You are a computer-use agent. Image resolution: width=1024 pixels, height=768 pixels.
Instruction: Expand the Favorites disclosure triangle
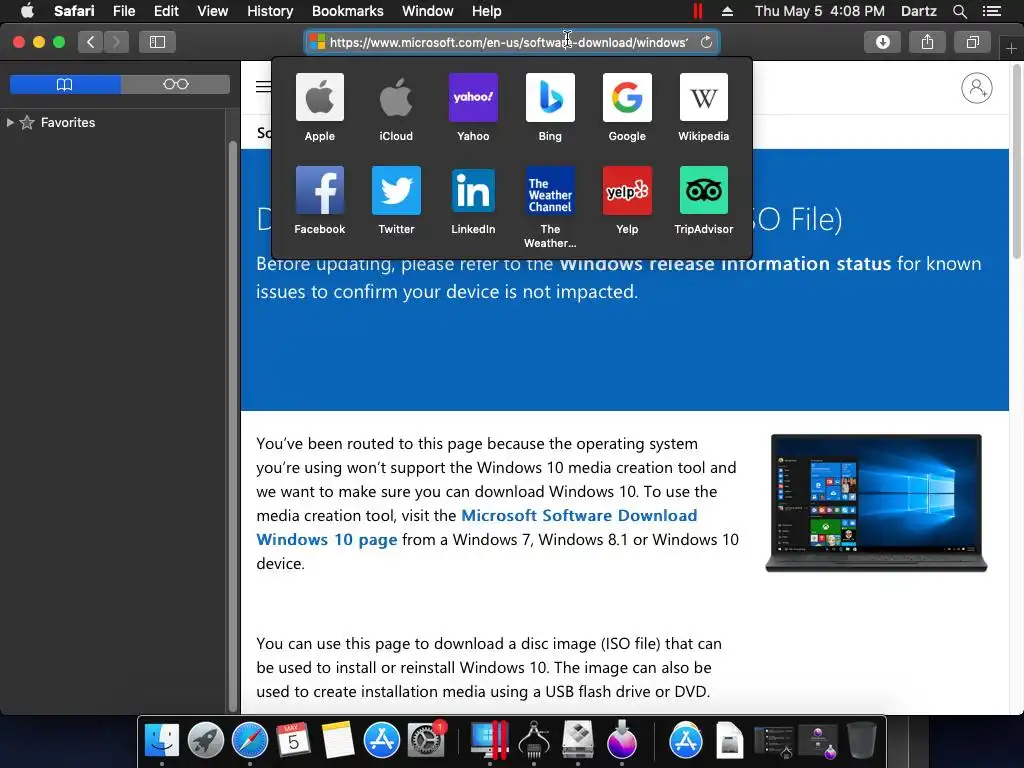(10, 122)
